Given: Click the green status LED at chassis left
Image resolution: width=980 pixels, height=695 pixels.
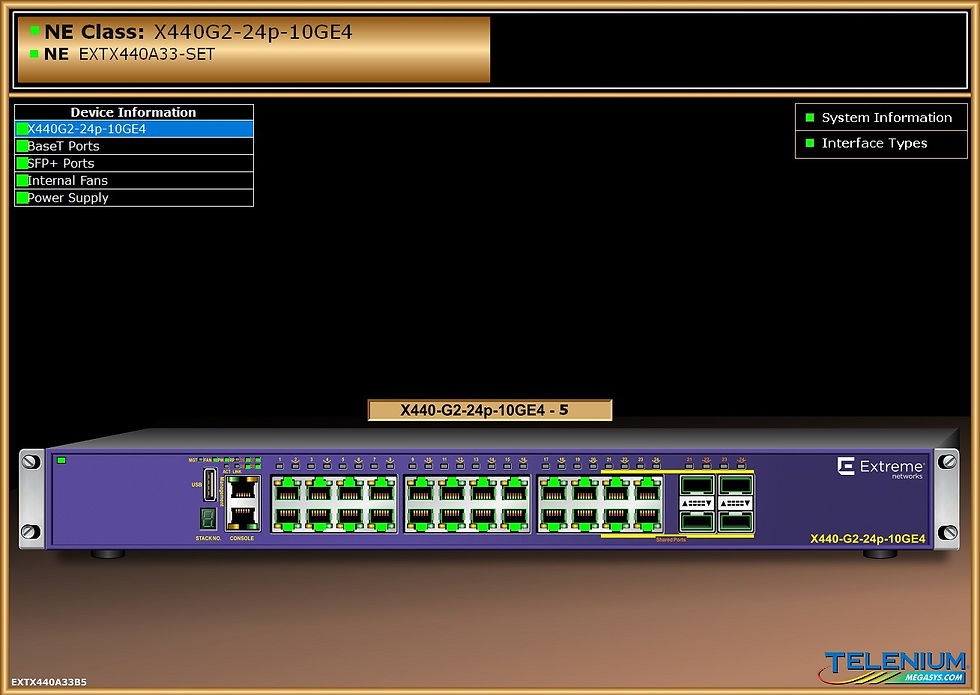Looking at the screenshot, I should tap(61, 461).
